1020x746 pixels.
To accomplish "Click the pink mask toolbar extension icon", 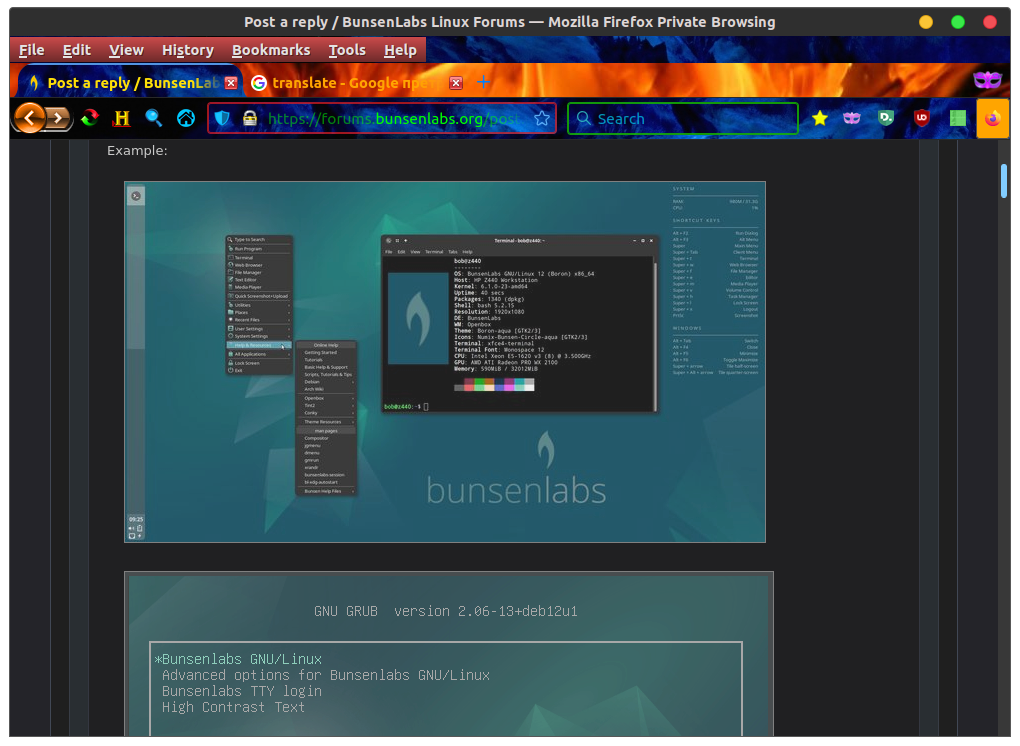I will click(852, 118).
